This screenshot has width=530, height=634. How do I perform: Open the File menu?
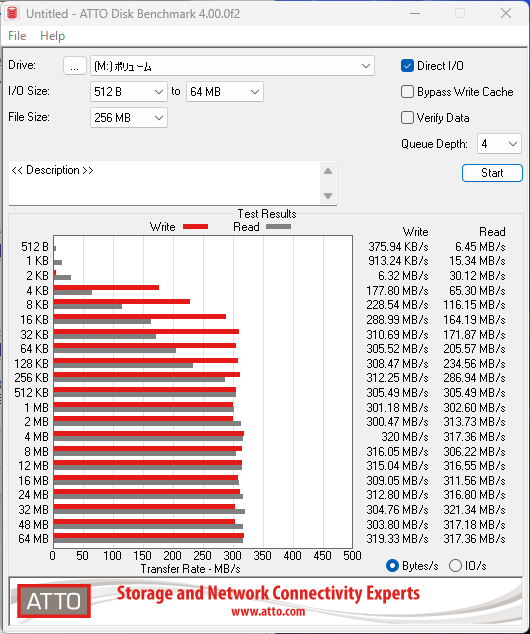[17, 36]
